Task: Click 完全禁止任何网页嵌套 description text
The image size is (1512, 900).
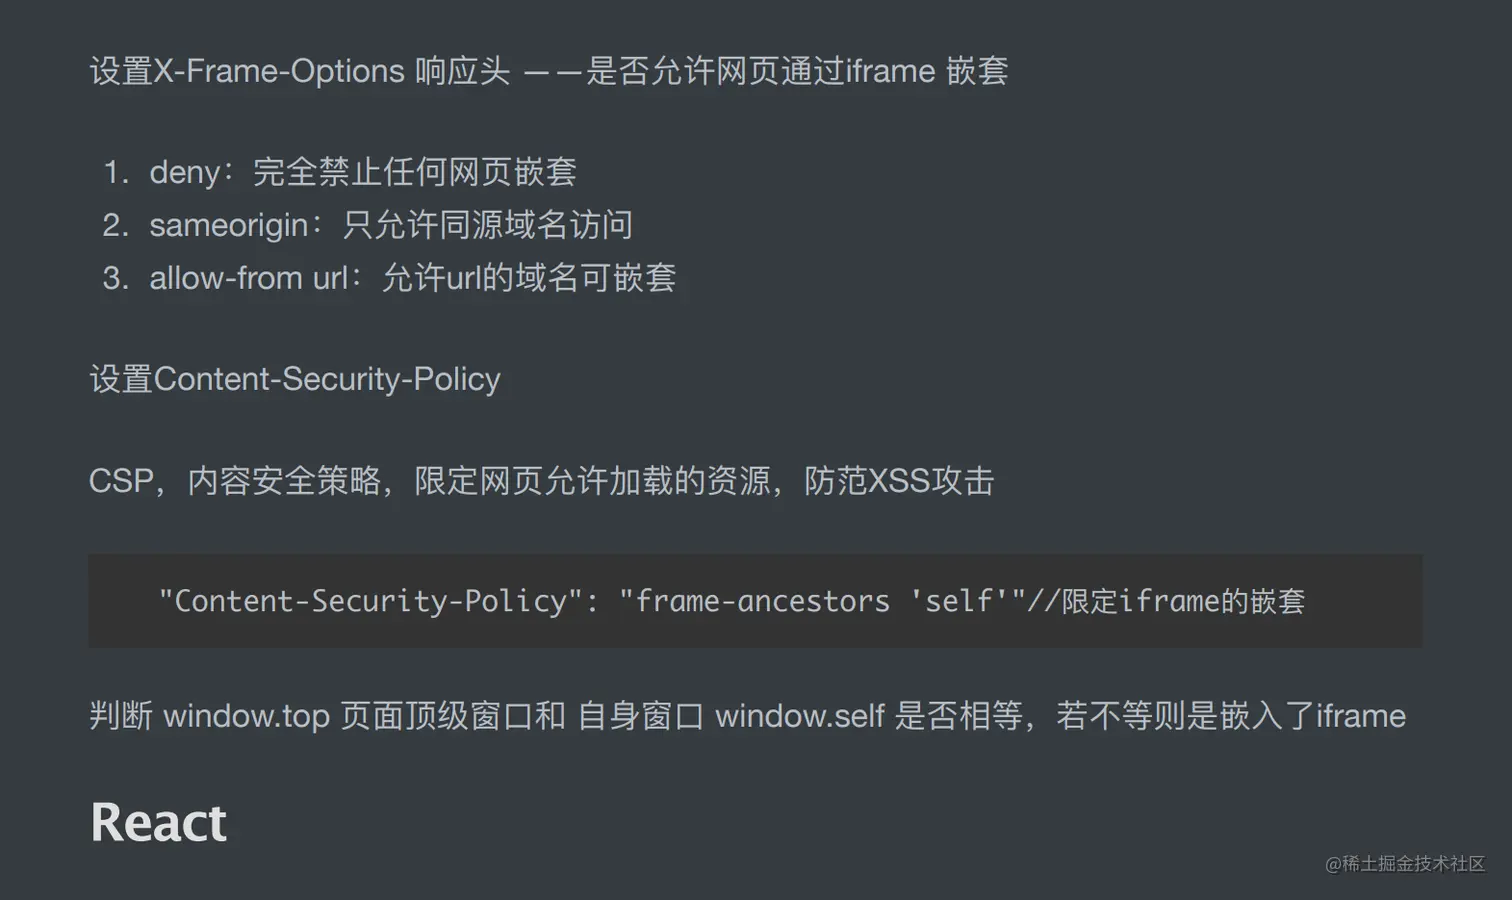Action: [414, 172]
